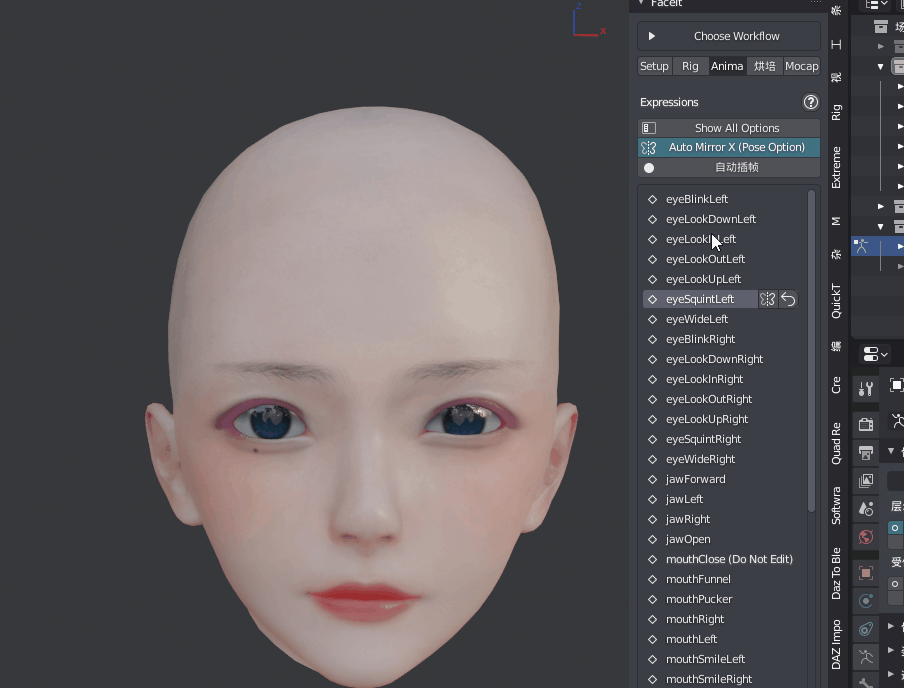Viewport: 904px width, 688px height.
Task: Switch to the Mocap tab
Action: coord(801,66)
